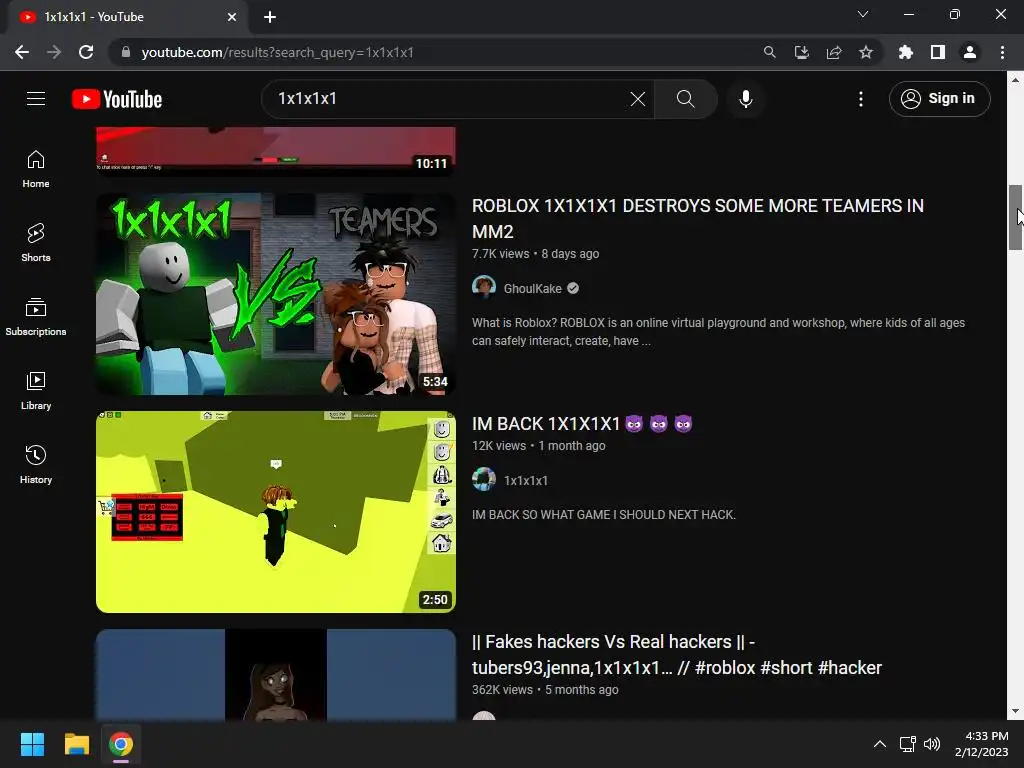Open the 1x1x1x1 channel name link
Screen dimensions: 1024x768
coord(526,481)
